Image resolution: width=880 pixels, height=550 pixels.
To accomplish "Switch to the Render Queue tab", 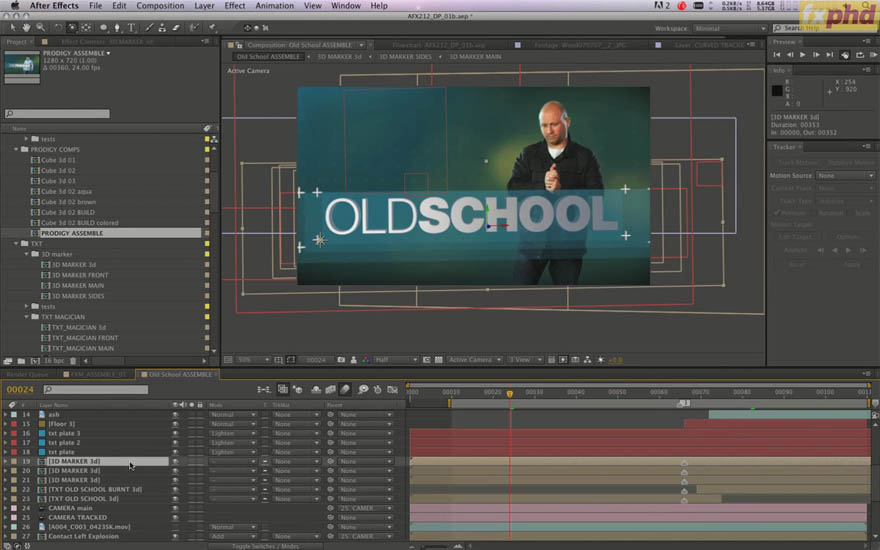I will [x=28, y=374].
